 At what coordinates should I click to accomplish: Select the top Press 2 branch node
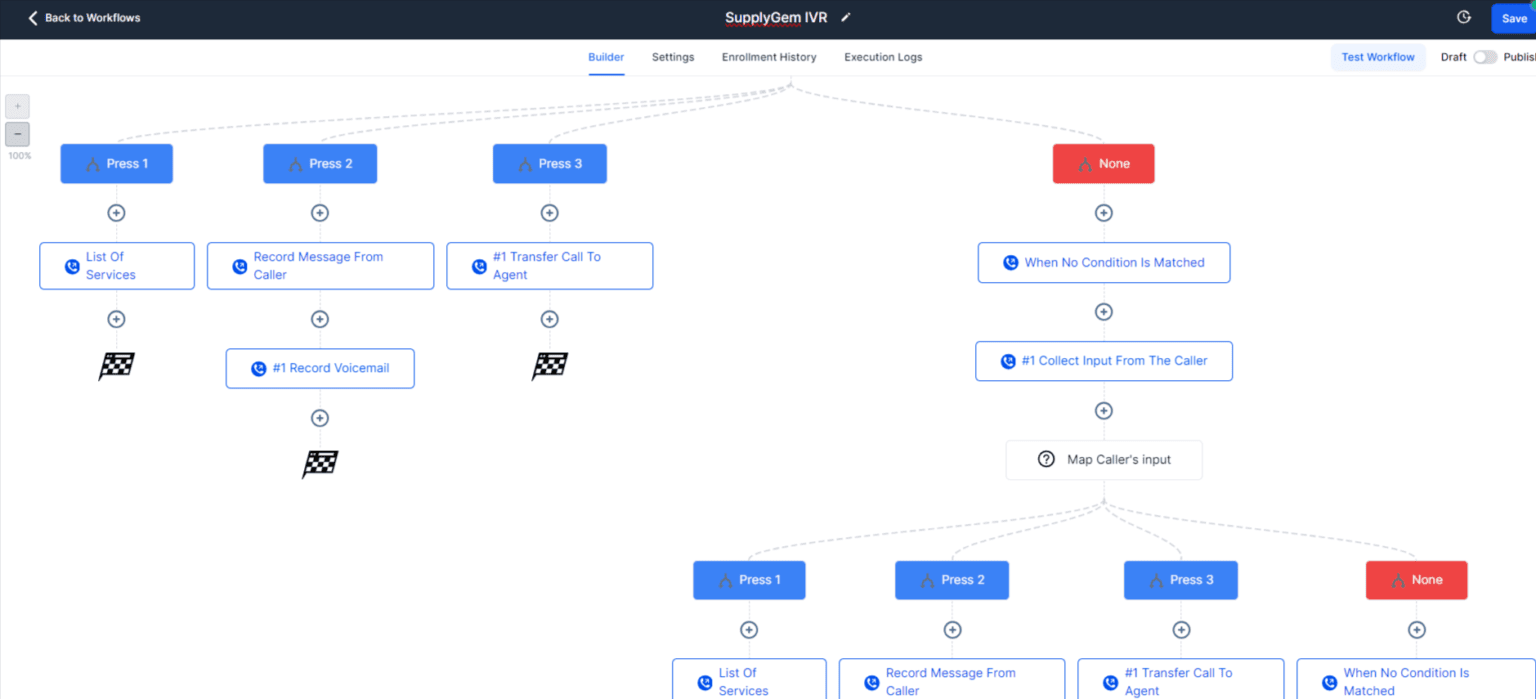(320, 164)
